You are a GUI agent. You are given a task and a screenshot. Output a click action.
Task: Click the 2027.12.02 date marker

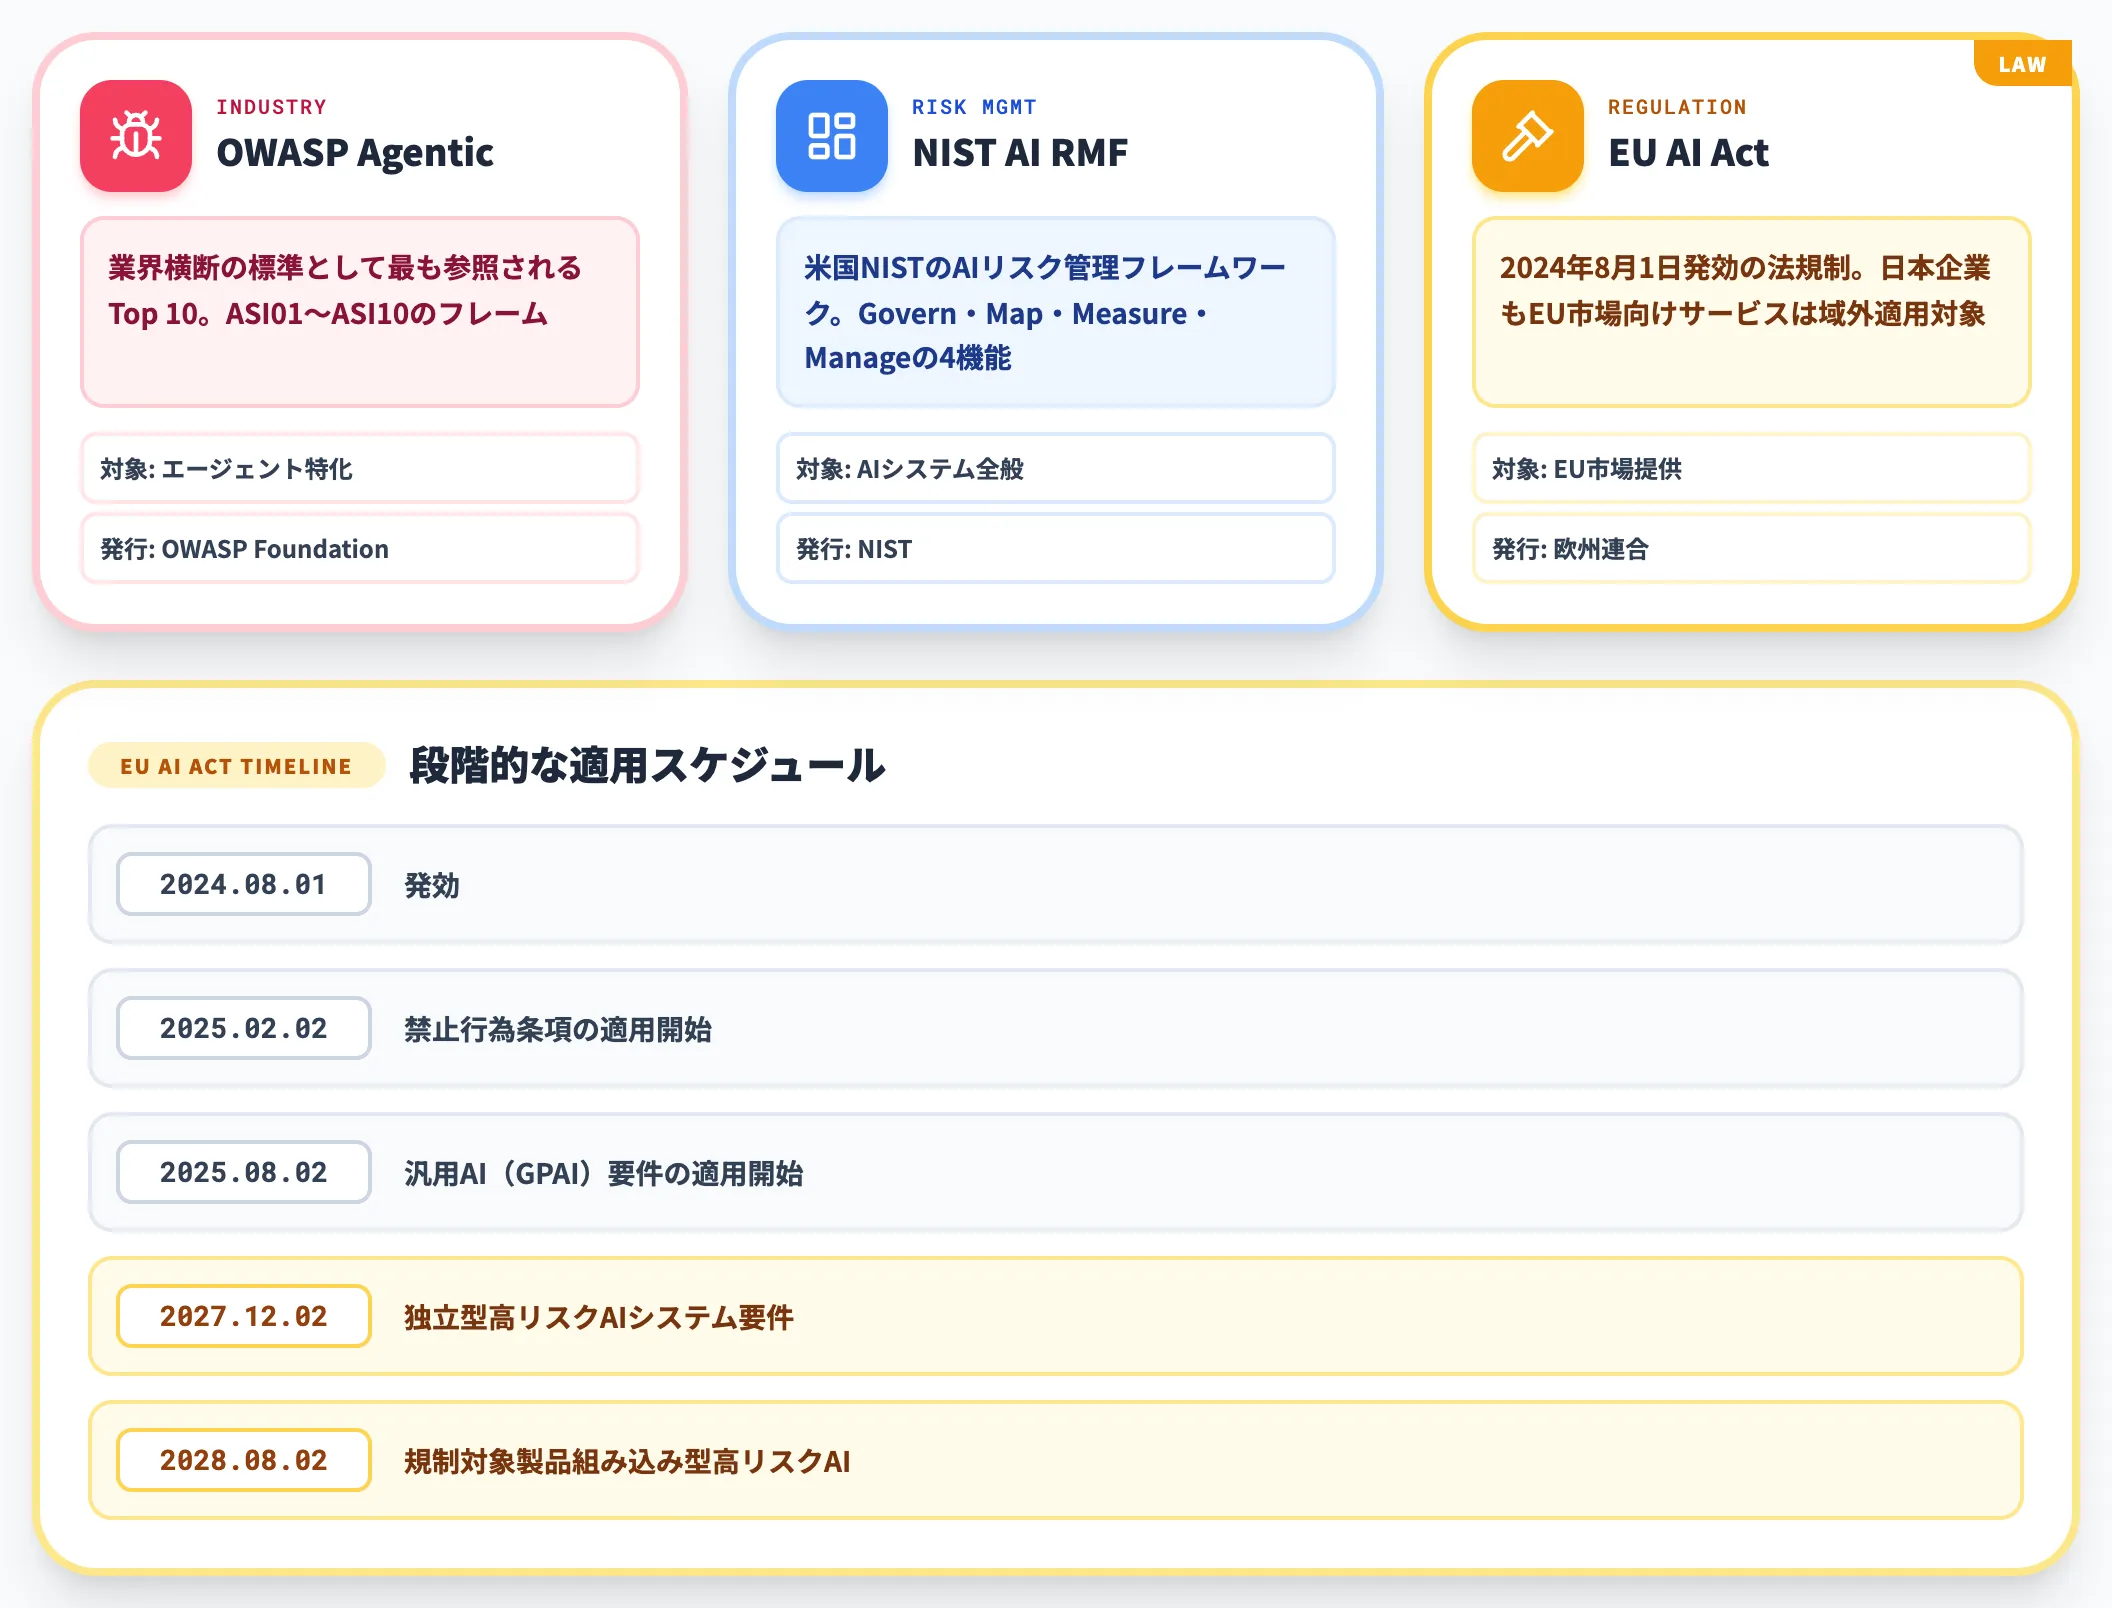click(244, 1316)
